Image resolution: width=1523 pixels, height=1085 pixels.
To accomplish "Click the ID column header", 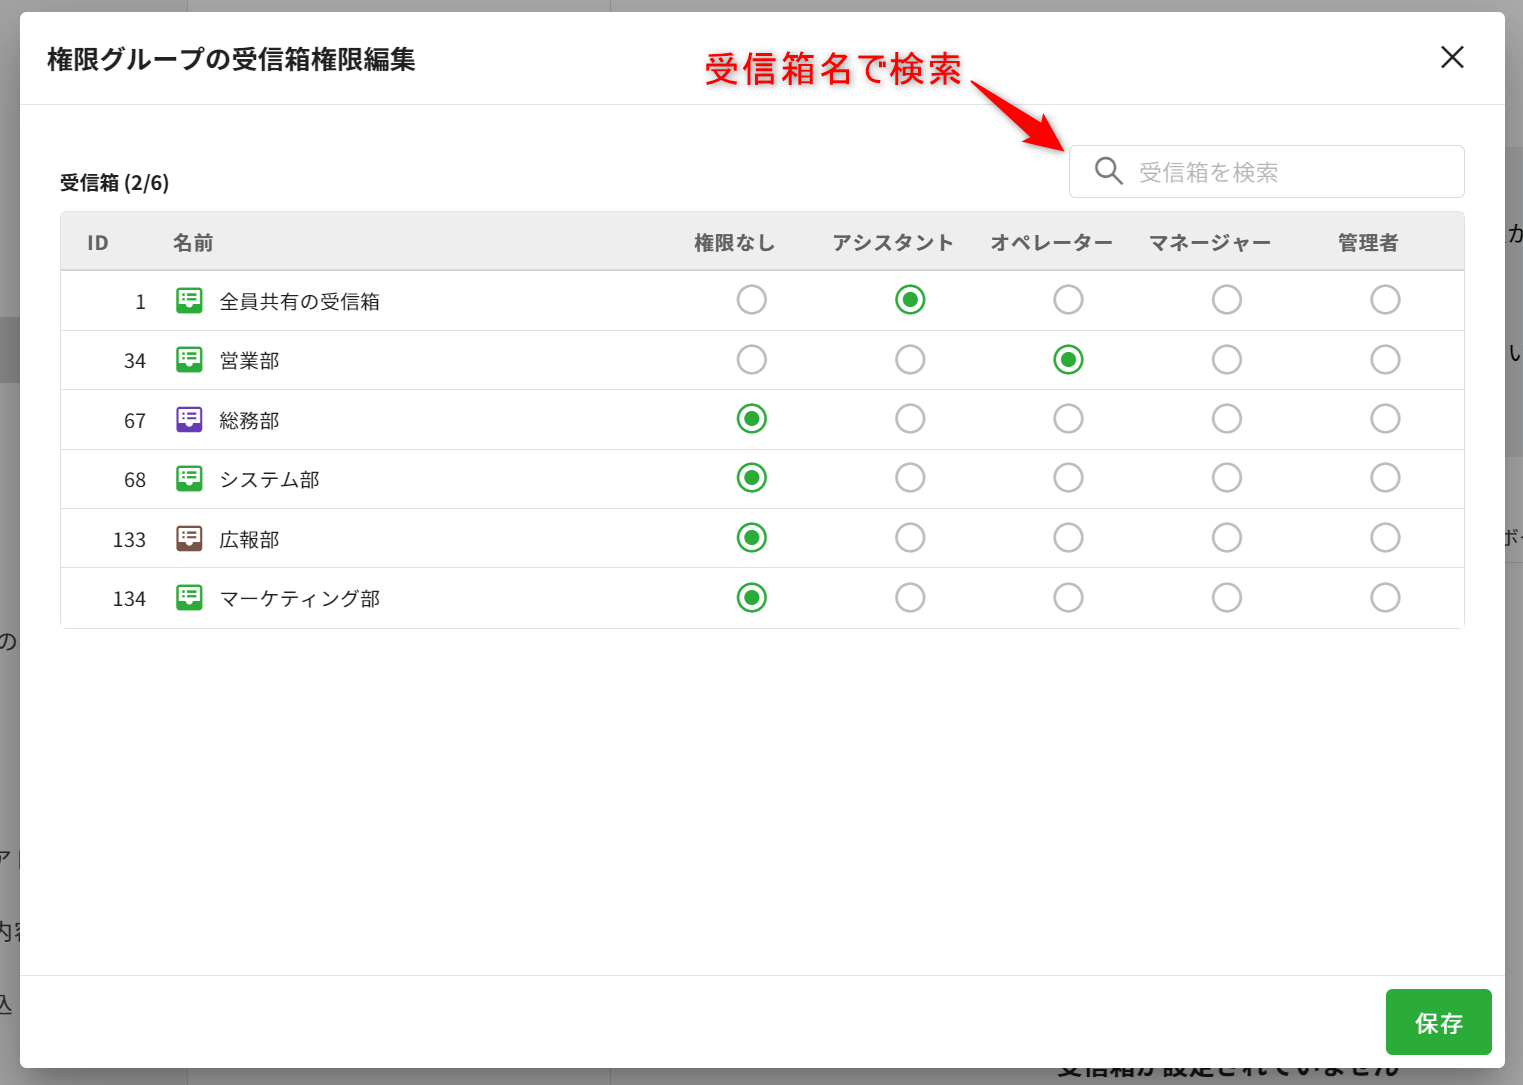I will point(98,243).
